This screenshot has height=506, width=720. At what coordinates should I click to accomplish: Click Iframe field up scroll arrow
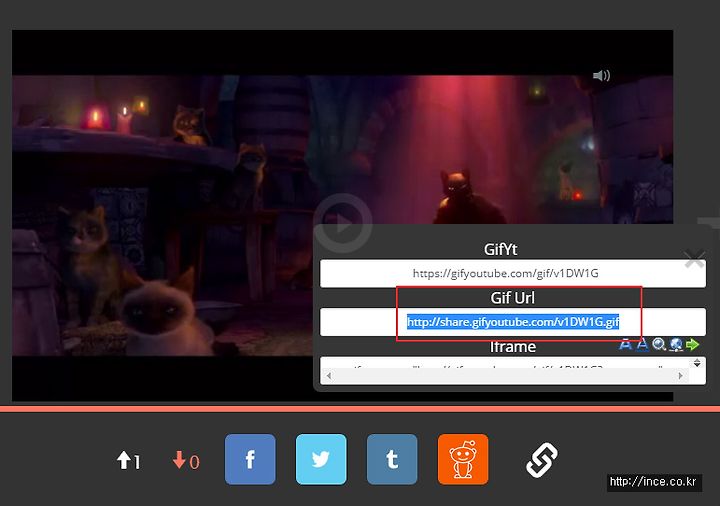click(x=697, y=361)
